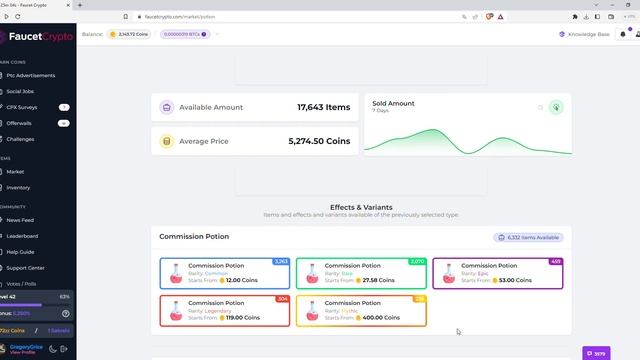Viewport: 640px width, 360px height.
Task: Select the Rare Commission Potion card
Action: point(361,273)
